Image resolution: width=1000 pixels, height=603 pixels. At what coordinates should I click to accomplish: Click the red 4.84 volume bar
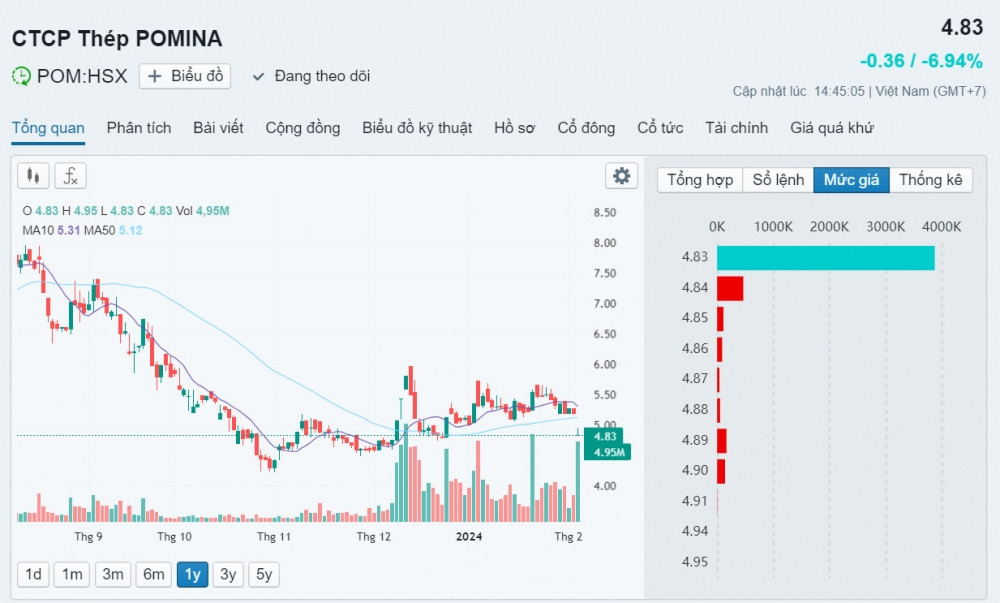[730, 288]
